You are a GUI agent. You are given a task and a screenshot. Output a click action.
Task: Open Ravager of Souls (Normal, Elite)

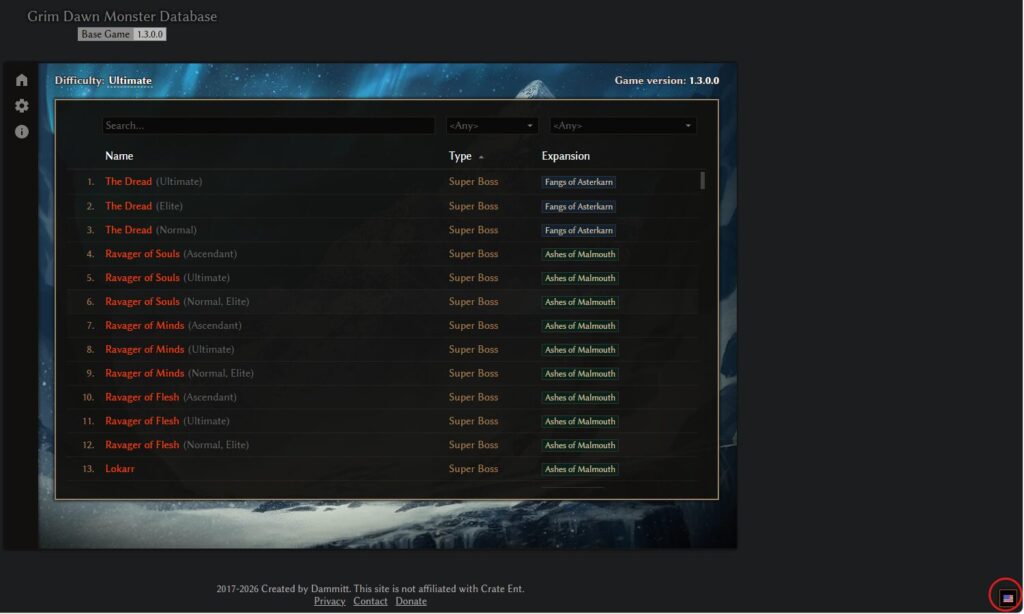click(x=177, y=301)
